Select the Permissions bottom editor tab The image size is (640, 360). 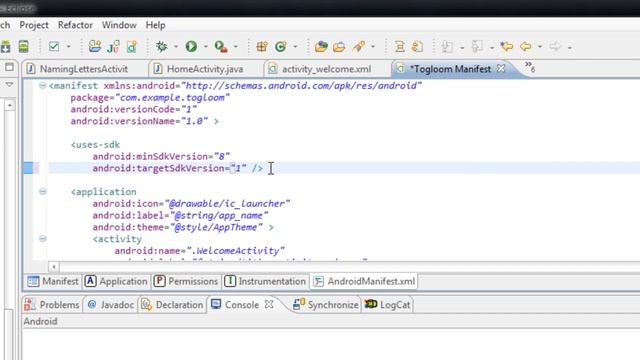click(186, 281)
